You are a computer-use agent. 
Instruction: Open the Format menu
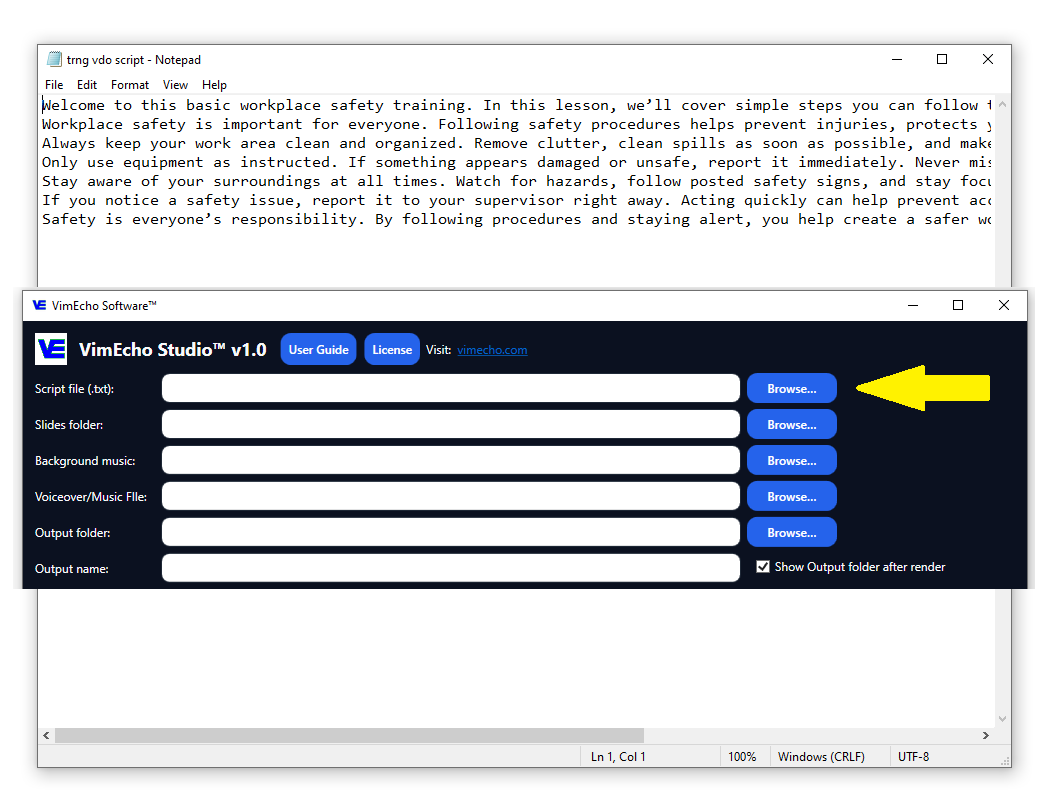129,84
